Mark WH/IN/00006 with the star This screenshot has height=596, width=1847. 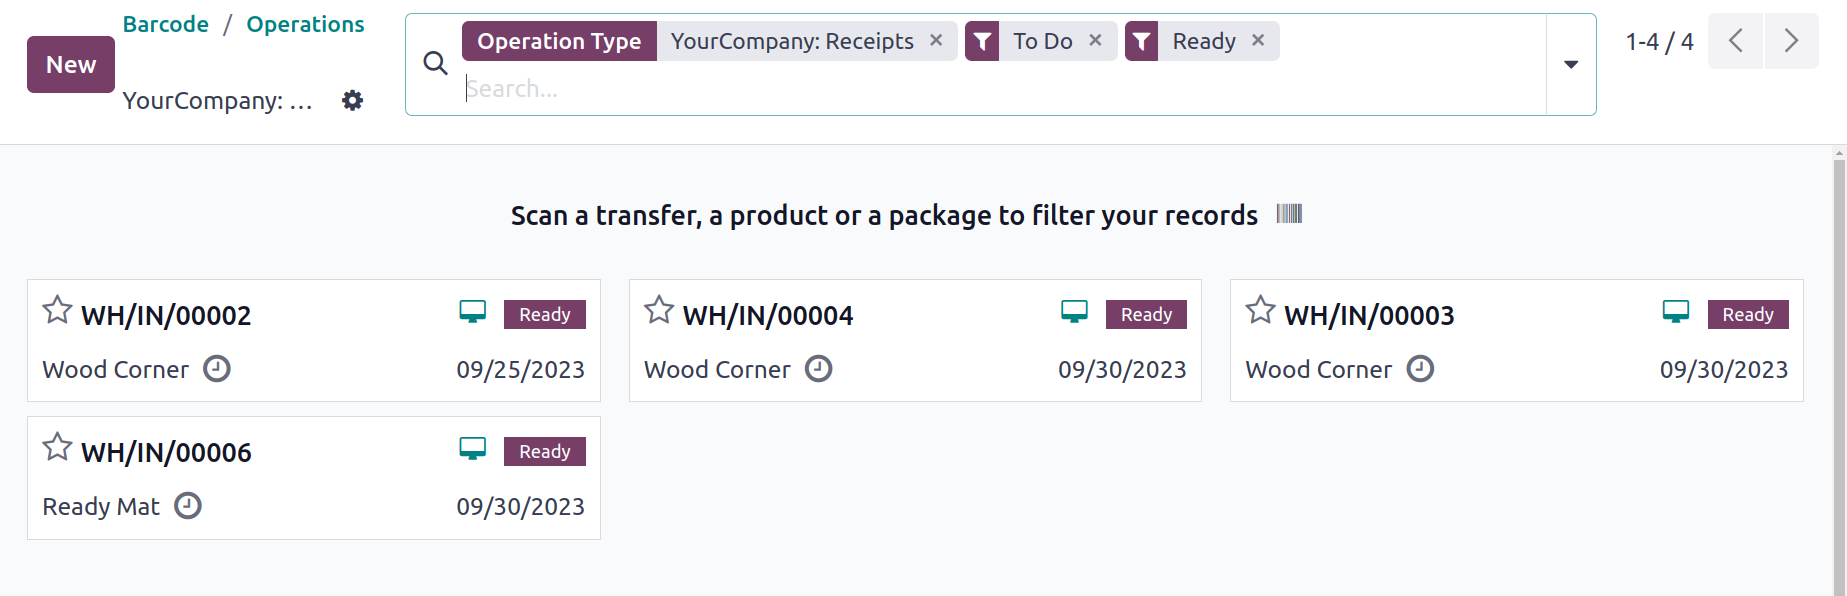point(57,447)
